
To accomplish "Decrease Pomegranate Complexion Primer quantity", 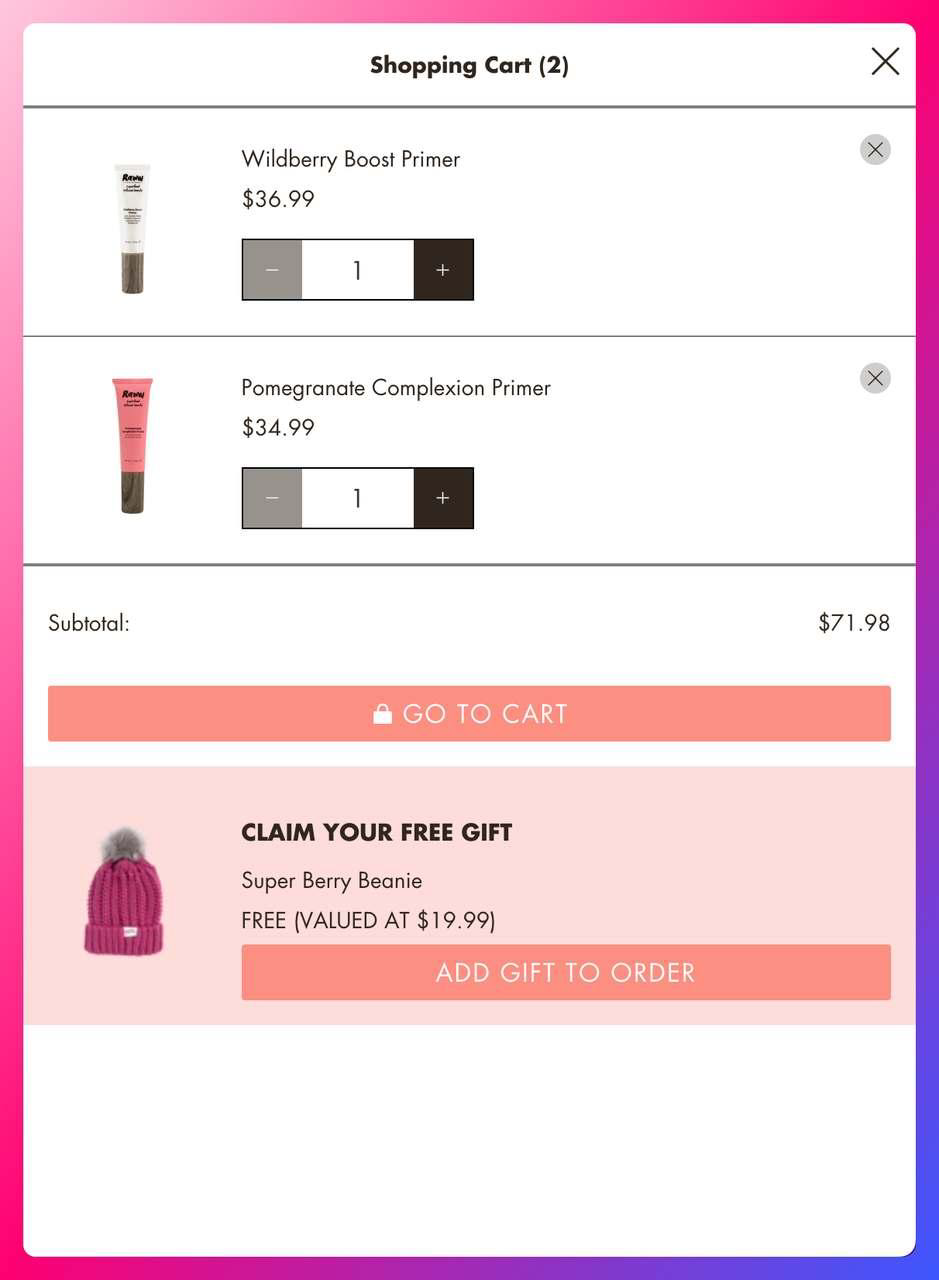I will (x=272, y=498).
